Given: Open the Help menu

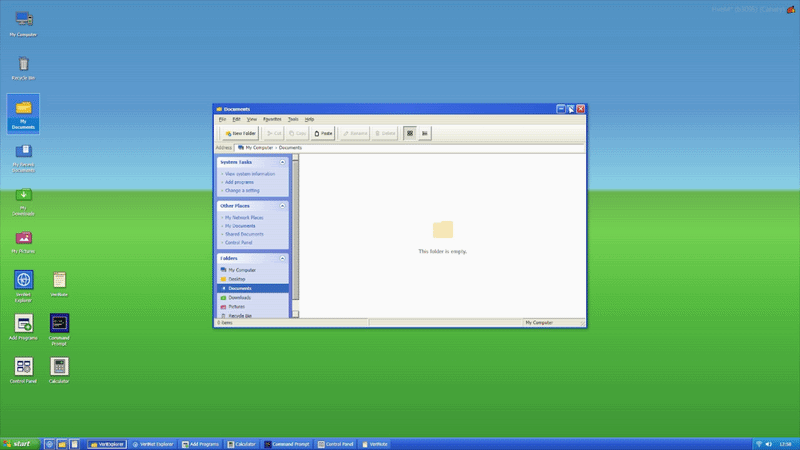Looking at the screenshot, I should pyautogui.click(x=309, y=119).
